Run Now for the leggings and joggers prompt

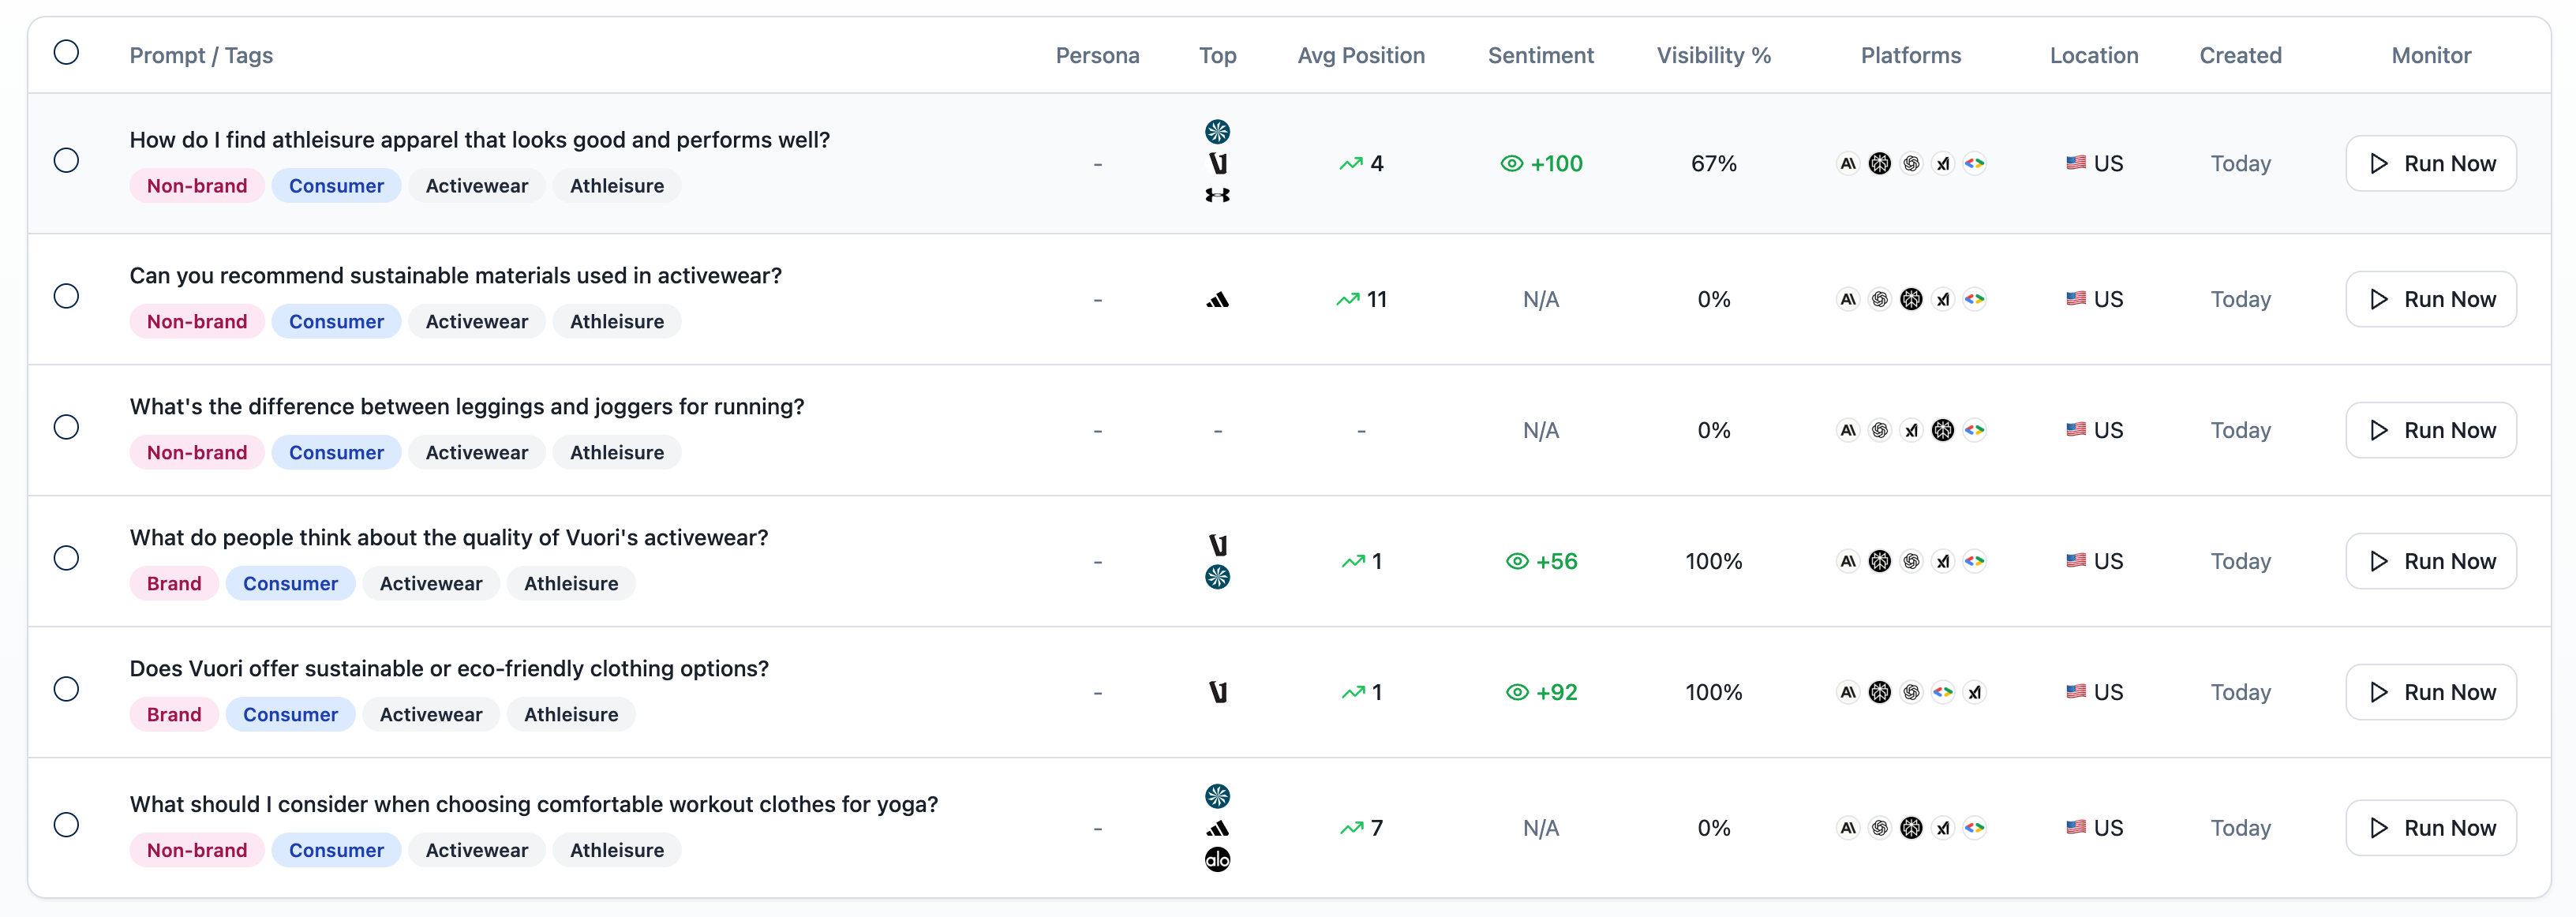(x=2430, y=430)
